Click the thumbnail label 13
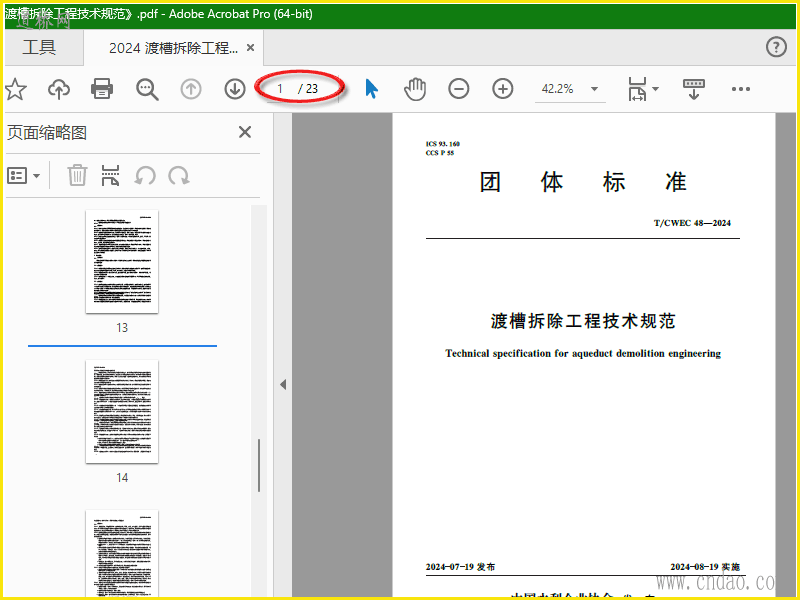Screen dimensions: 800x600 click(x=122, y=328)
